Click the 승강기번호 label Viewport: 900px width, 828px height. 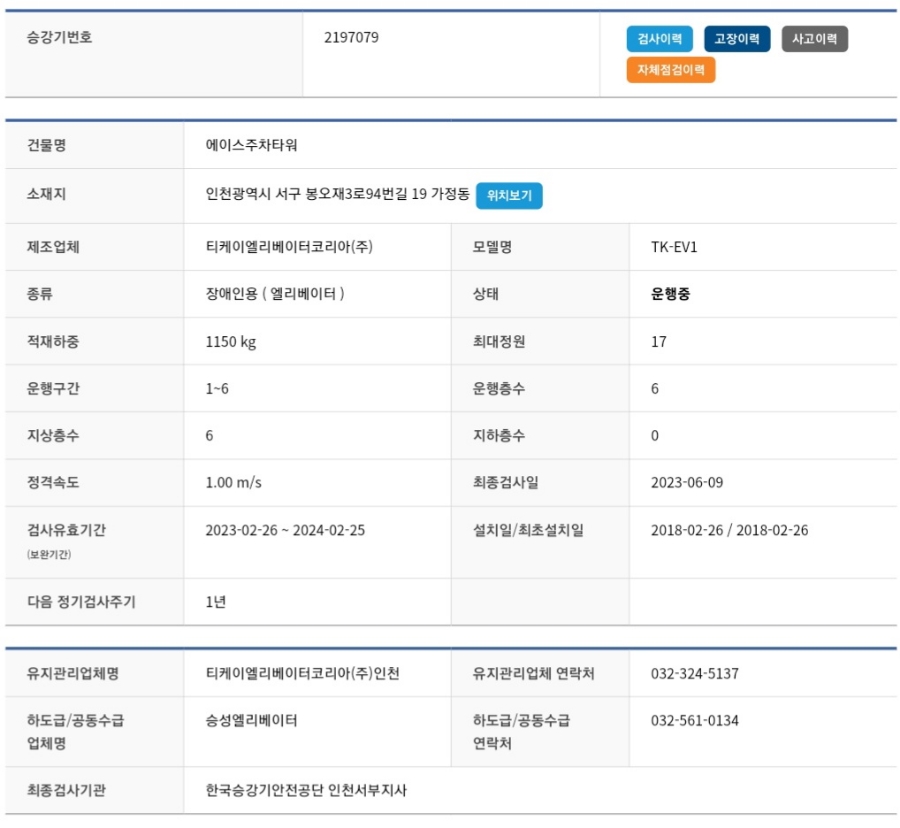coord(60,38)
